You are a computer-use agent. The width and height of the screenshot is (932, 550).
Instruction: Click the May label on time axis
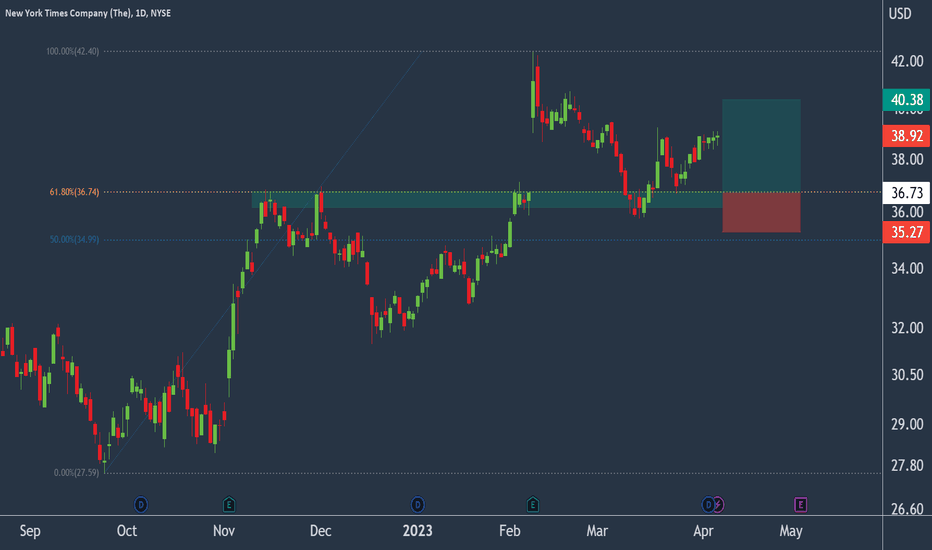(791, 531)
